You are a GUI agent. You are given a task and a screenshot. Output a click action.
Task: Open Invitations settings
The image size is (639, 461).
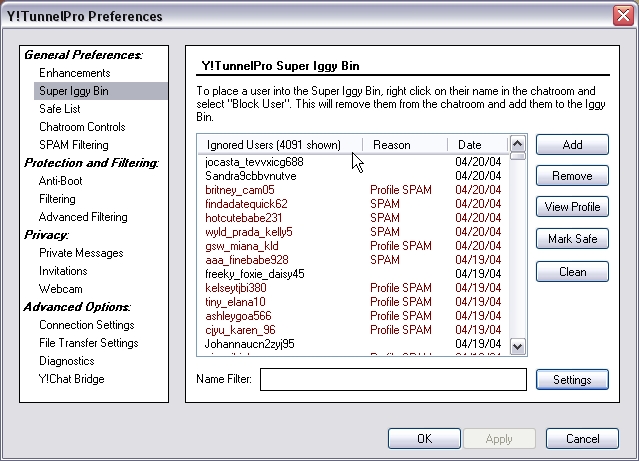(x=63, y=271)
